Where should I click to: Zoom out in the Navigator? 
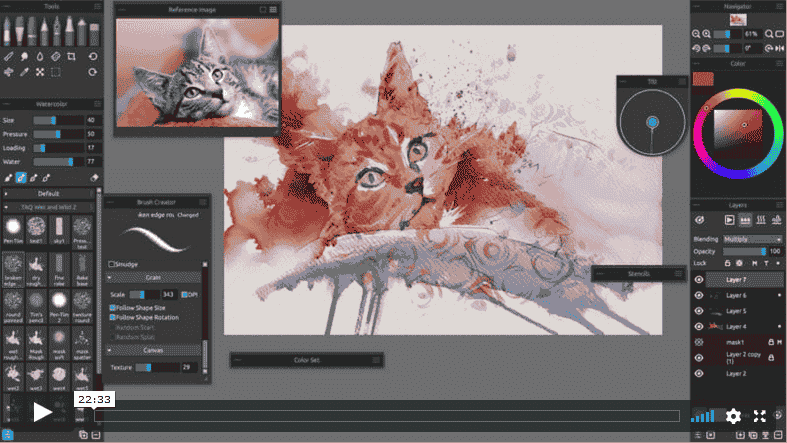(x=696, y=34)
